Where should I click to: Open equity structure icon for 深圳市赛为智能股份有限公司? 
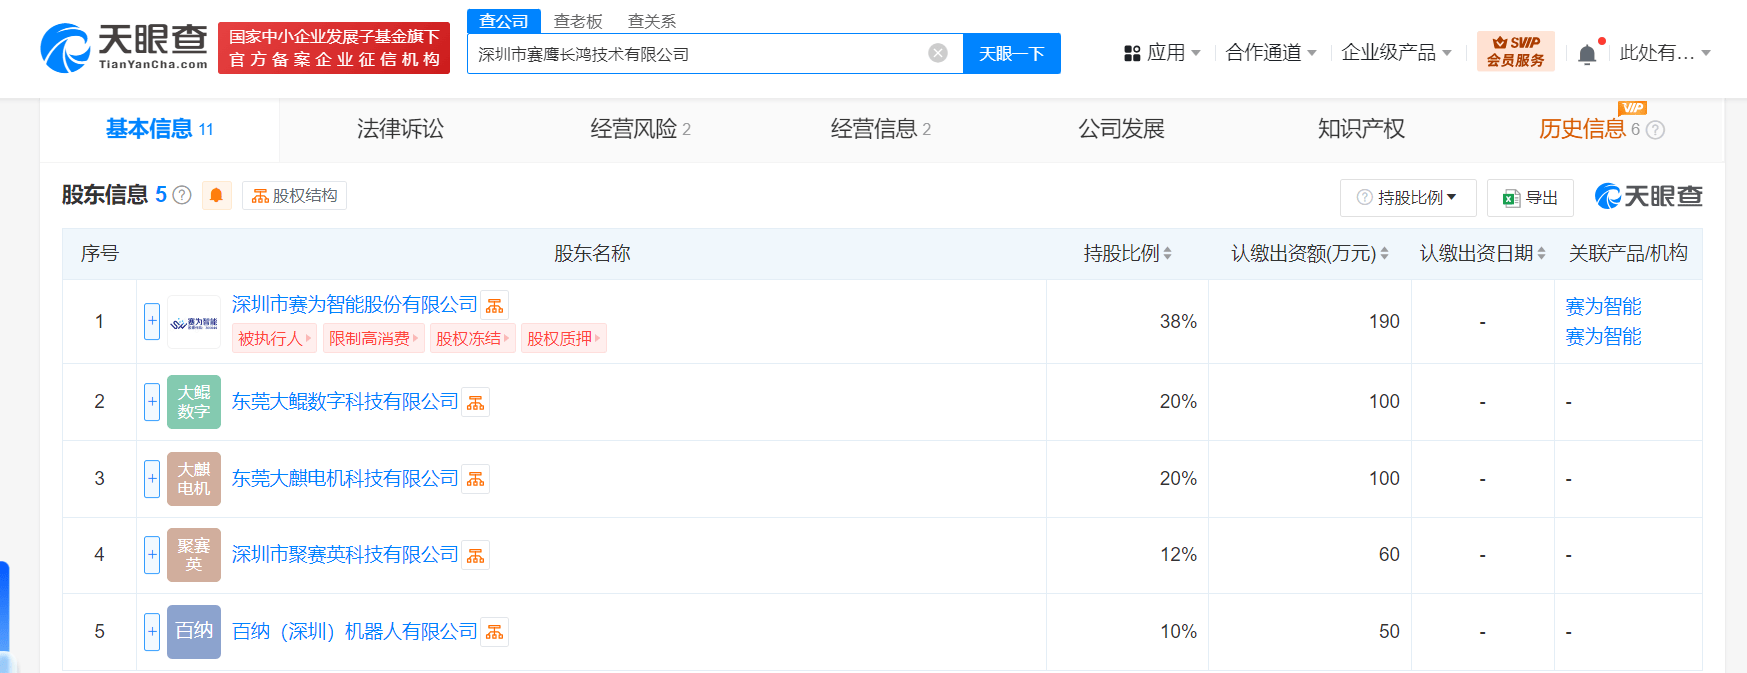(x=495, y=305)
